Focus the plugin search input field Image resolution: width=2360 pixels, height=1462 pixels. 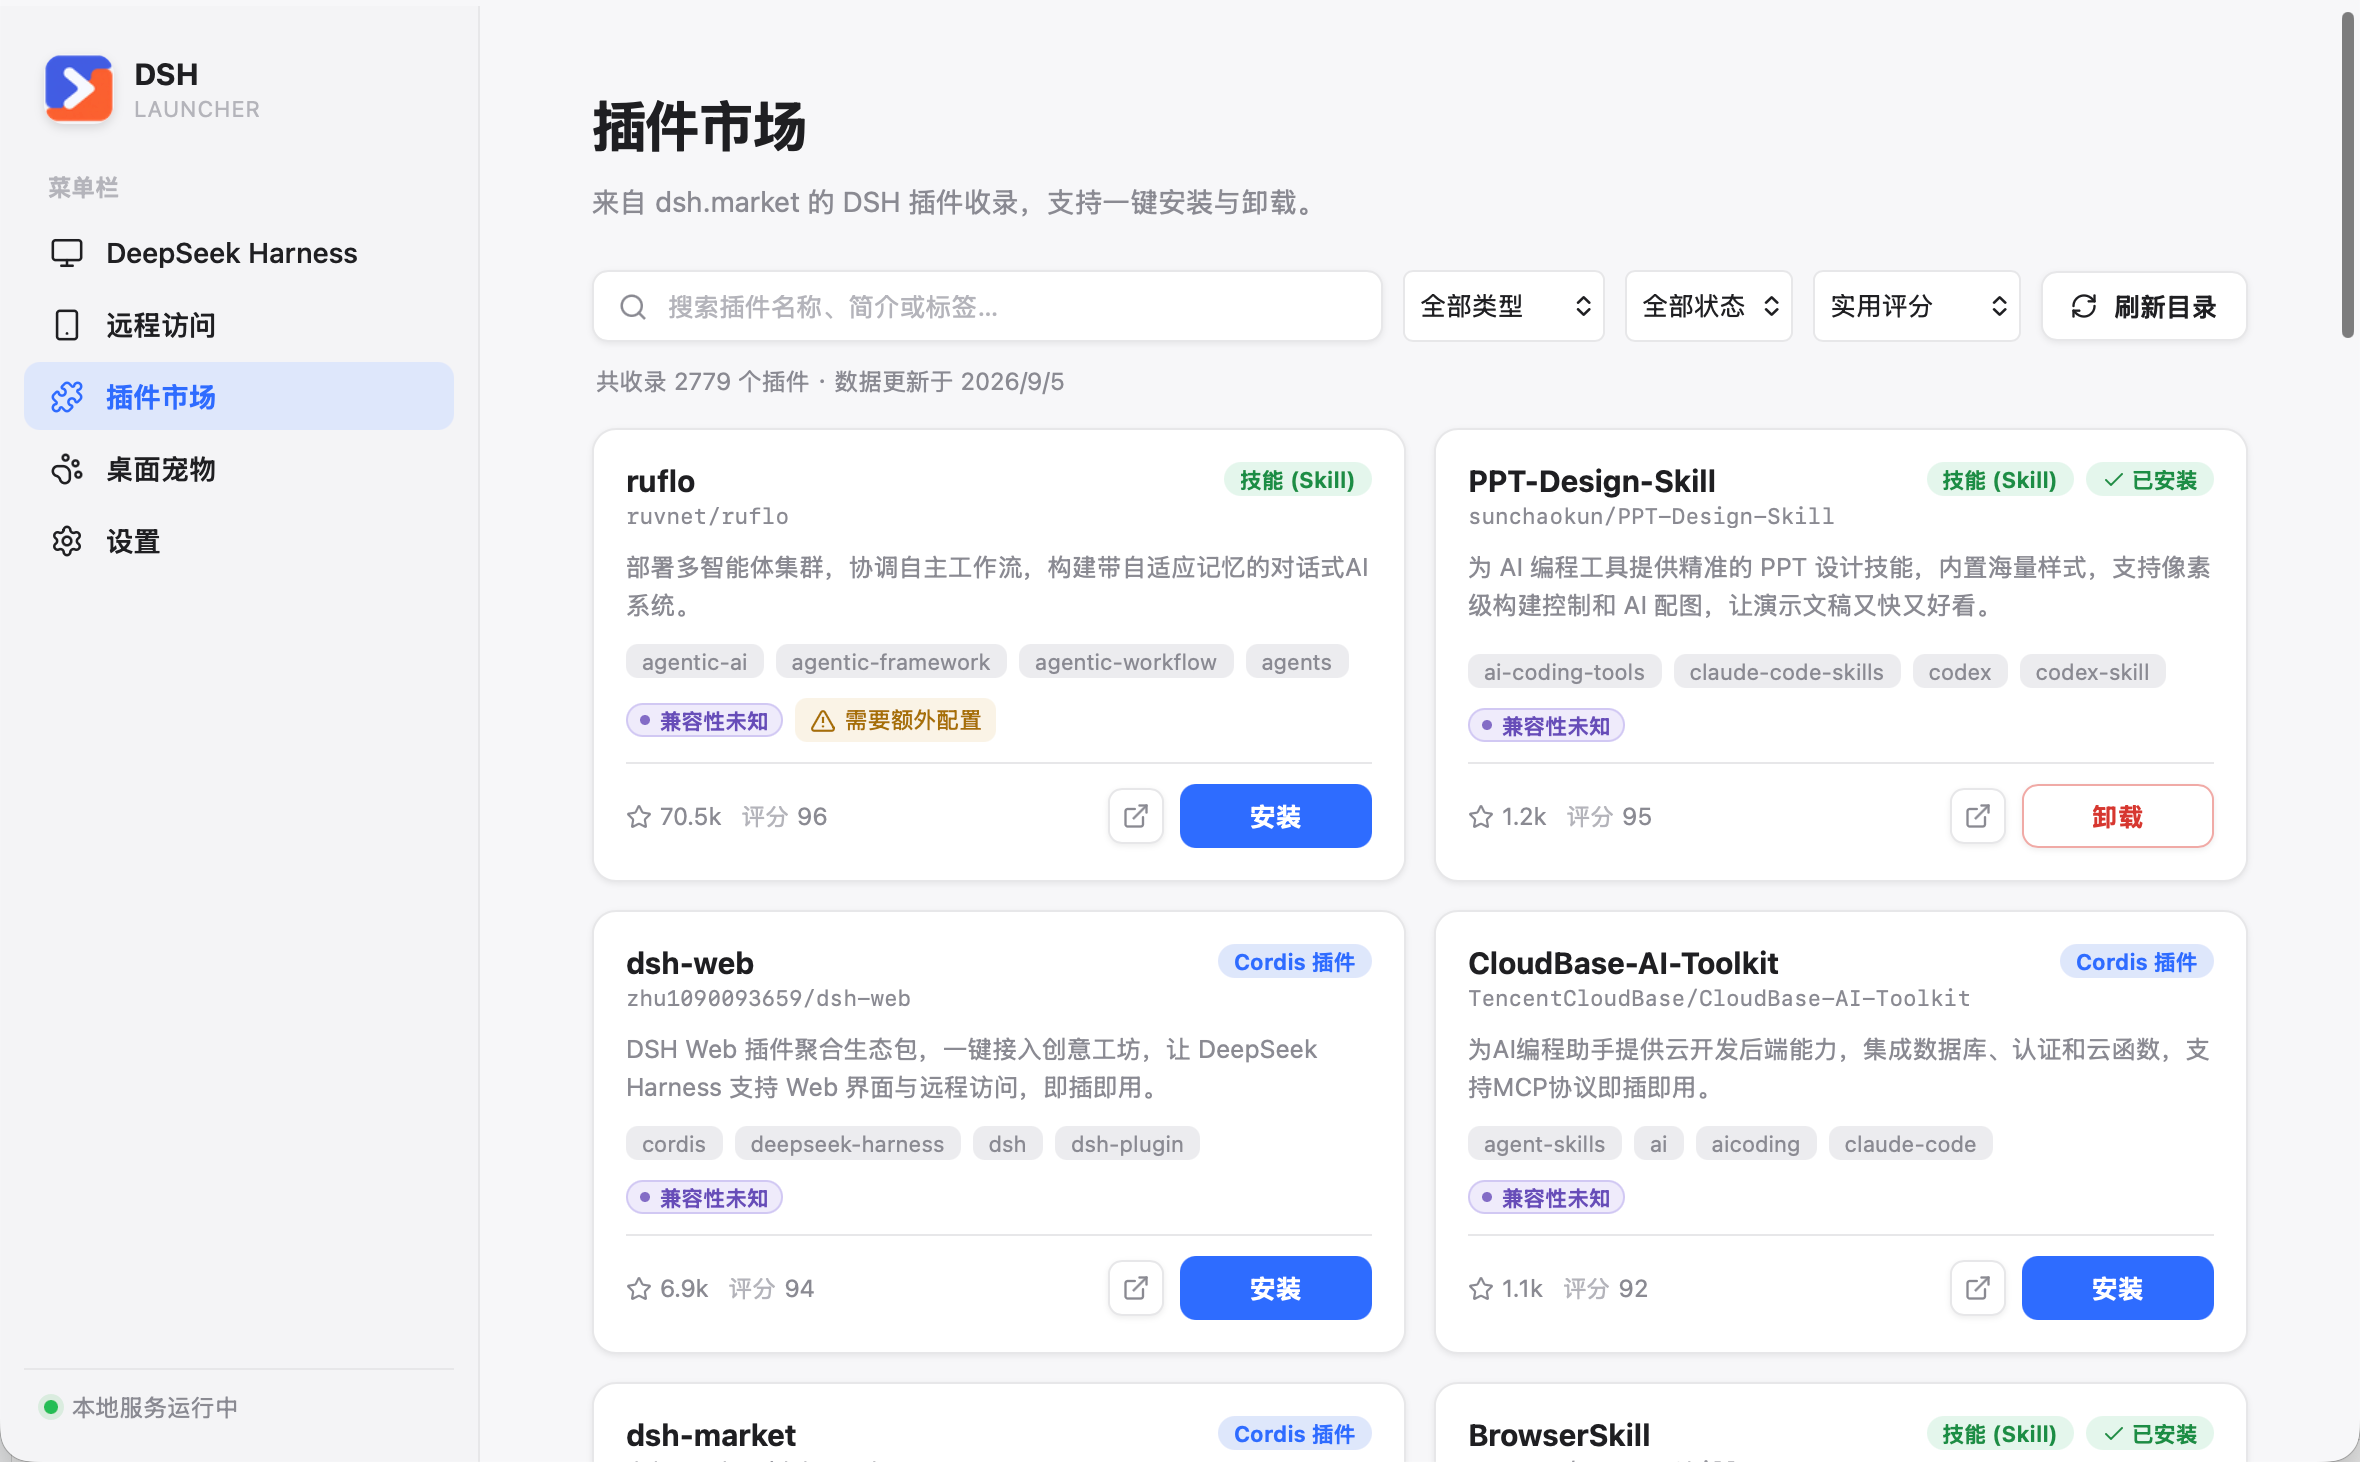[987, 306]
